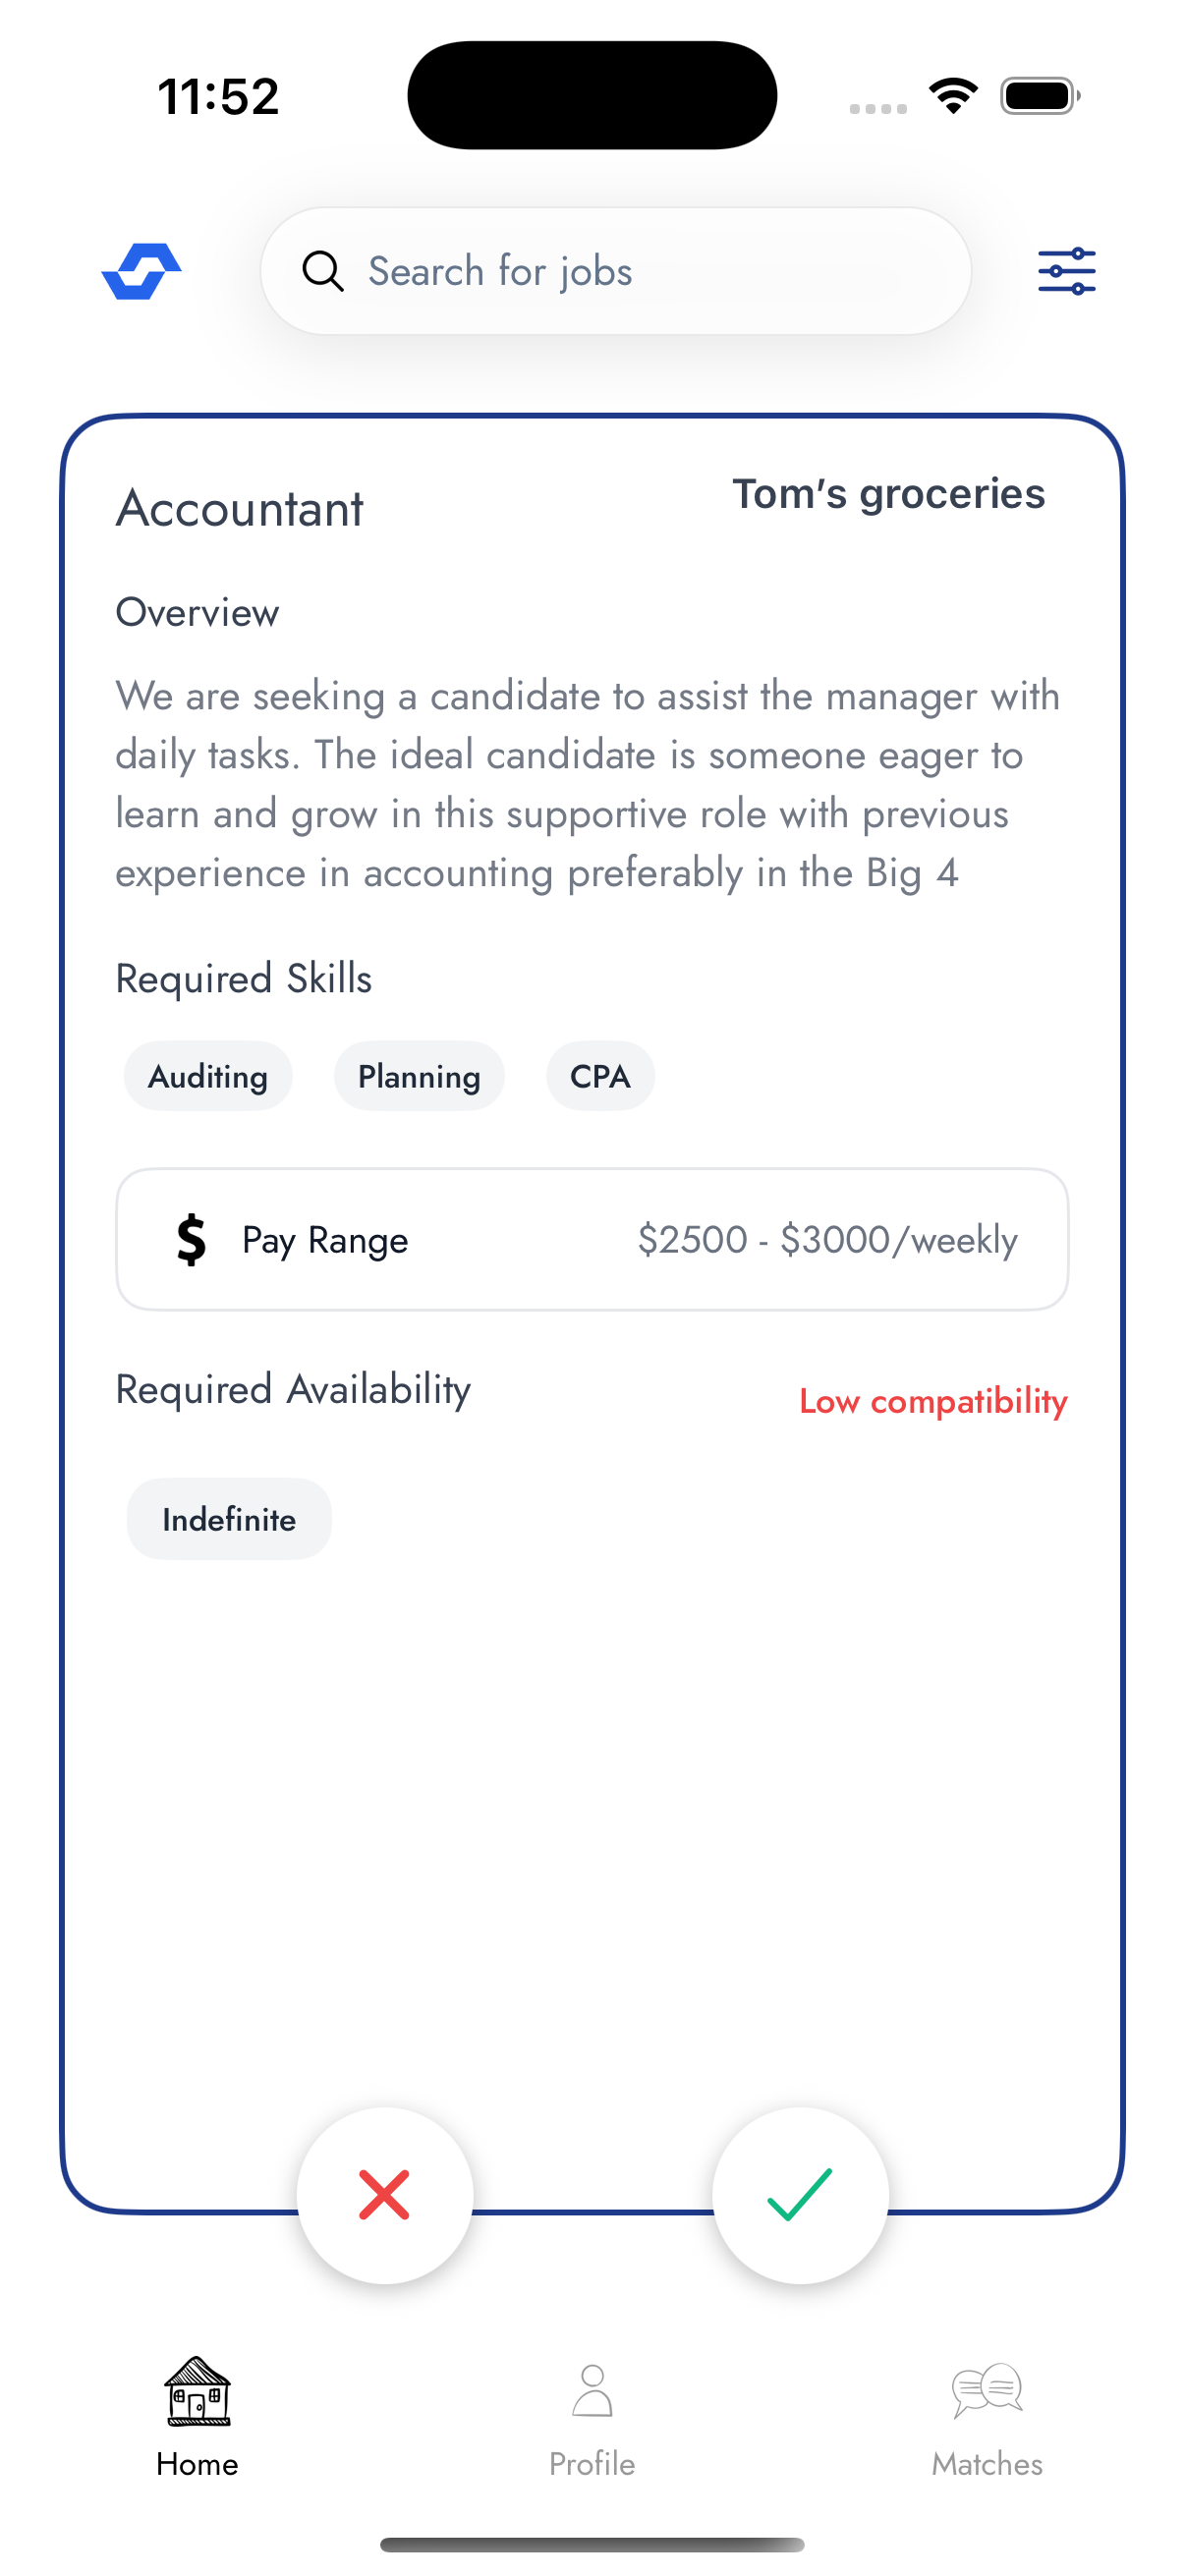The width and height of the screenshot is (1185, 2576).
Task: Tap the blue app logo icon
Action: 141,271
